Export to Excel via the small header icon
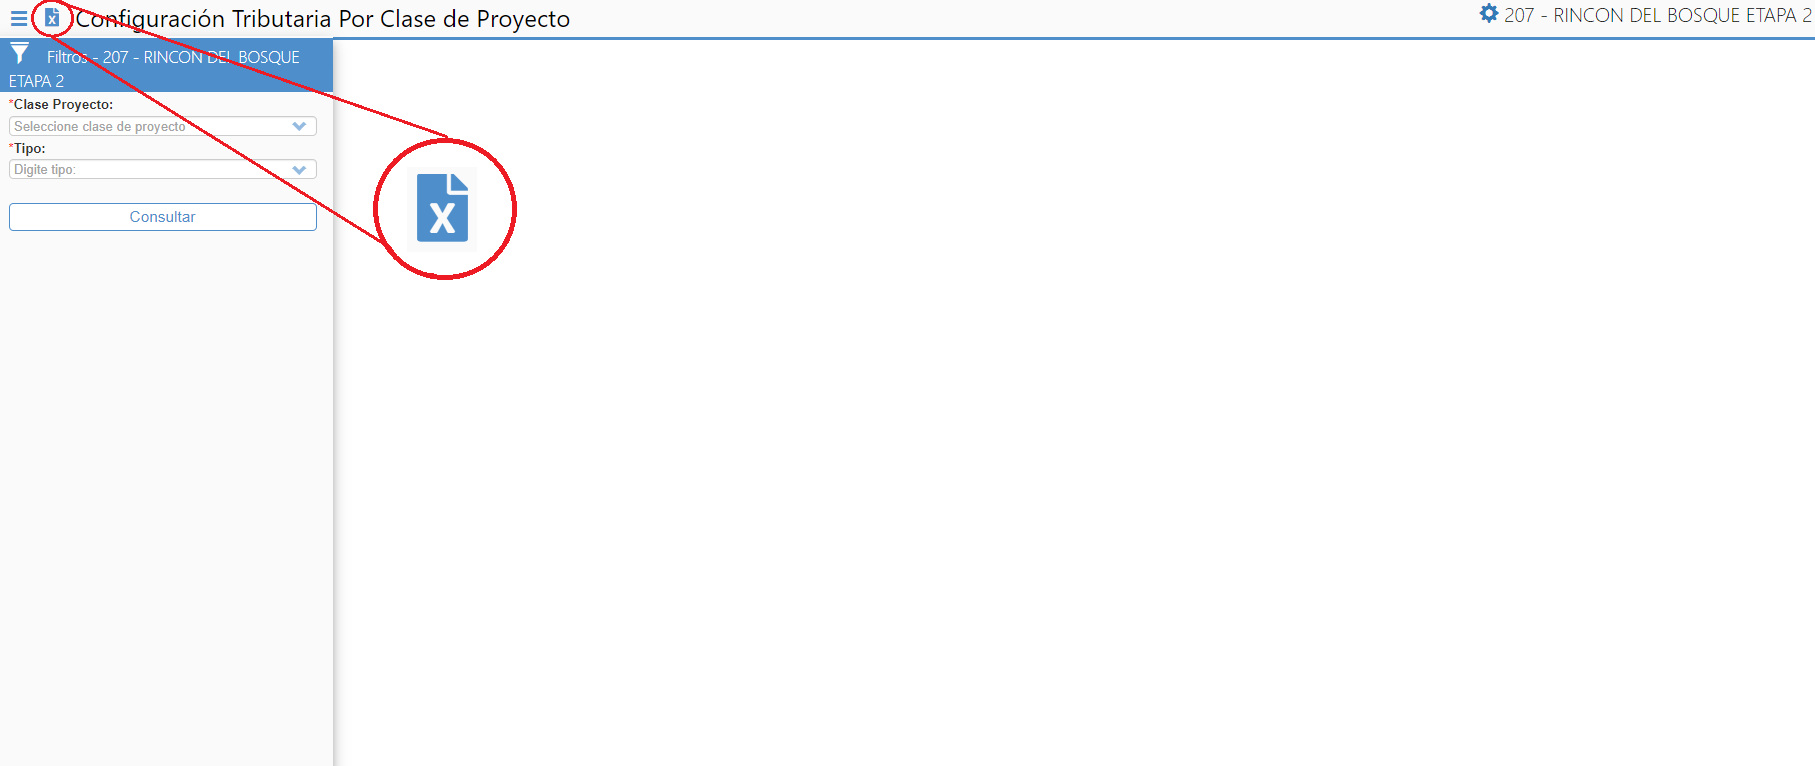The width and height of the screenshot is (1815, 766). click(x=52, y=18)
